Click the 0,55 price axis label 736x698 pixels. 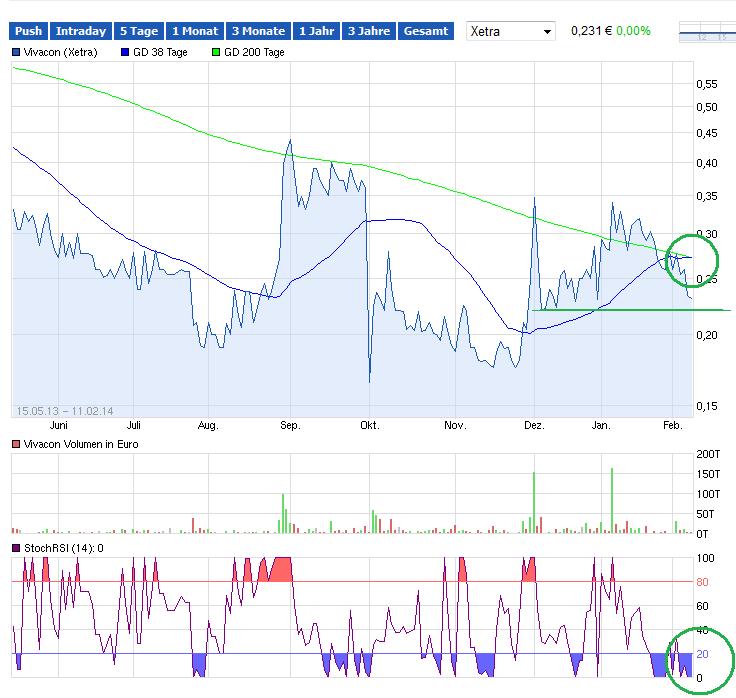707,84
